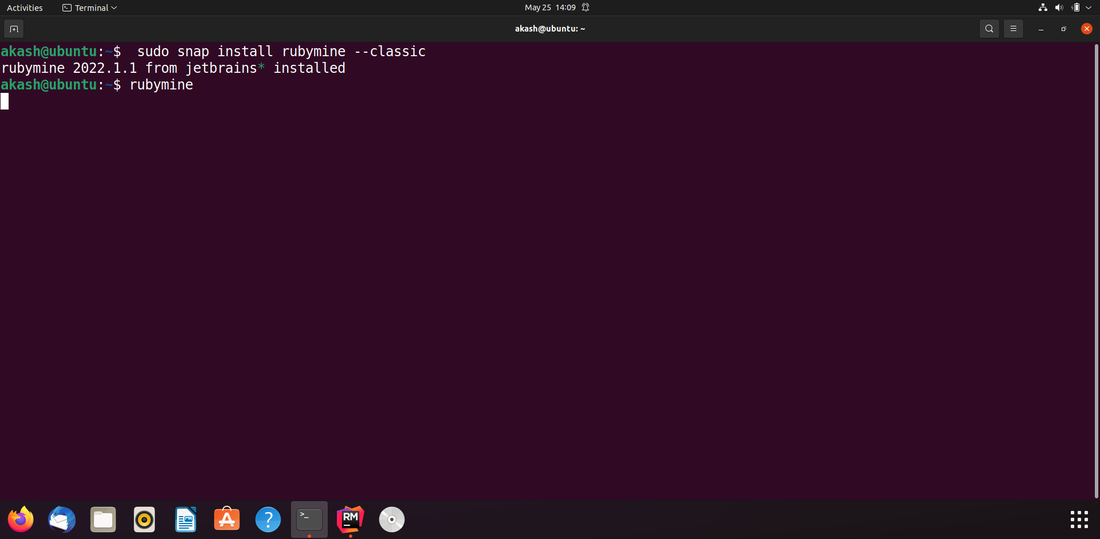Click the notification bell icon
This screenshot has height=539, width=1100.
585,8
